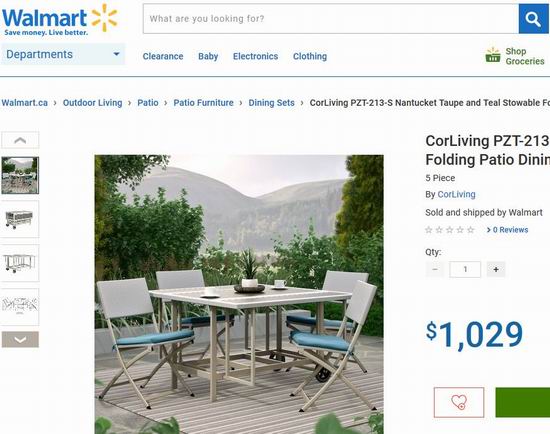The height and width of the screenshot is (434, 550).
Task: Open the CorLiving brand link
Action: (x=456, y=194)
